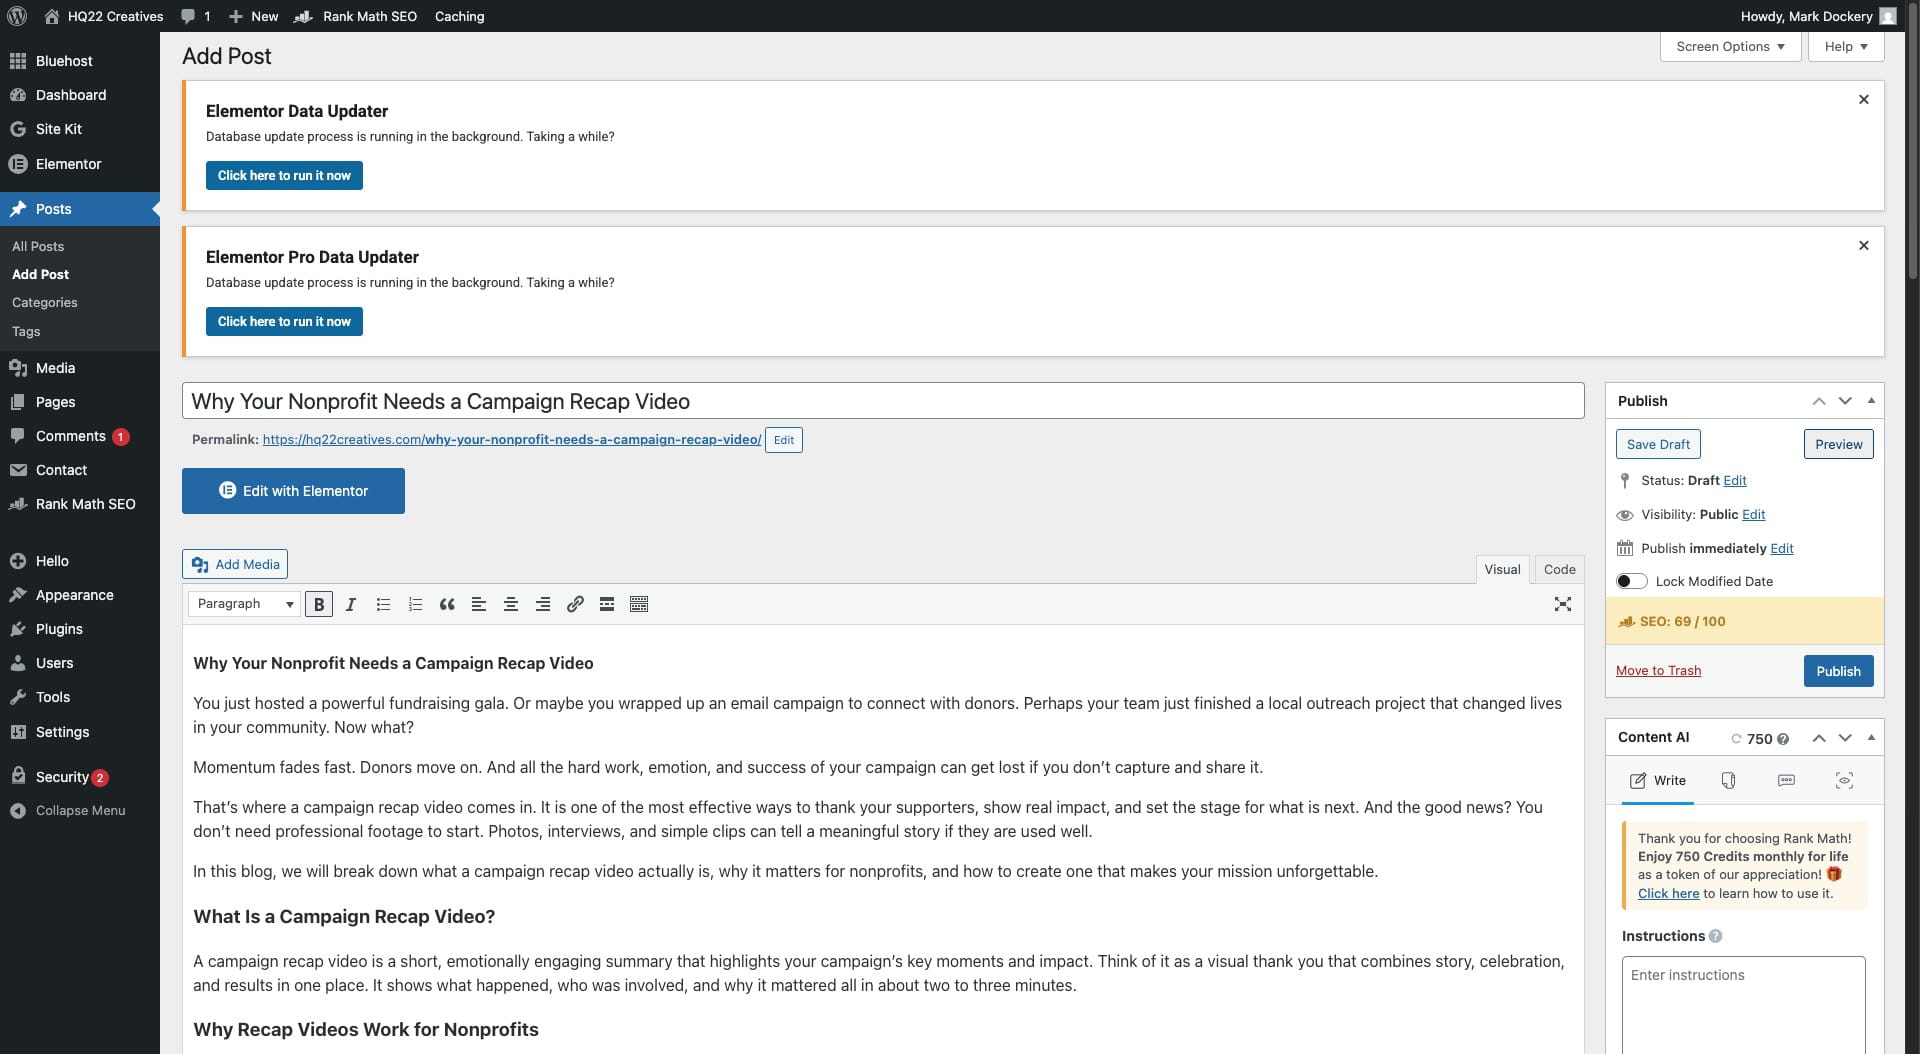Open All Posts submenu item
The height and width of the screenshot is (1054, 1920).
pyautogui.click(x=38, y=246)
